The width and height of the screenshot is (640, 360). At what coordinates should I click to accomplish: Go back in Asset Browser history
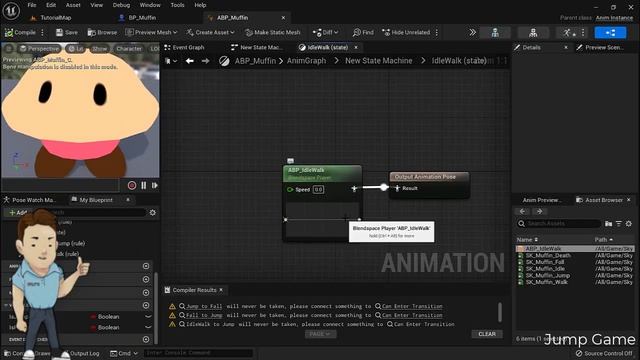click(x=522, y=211)
